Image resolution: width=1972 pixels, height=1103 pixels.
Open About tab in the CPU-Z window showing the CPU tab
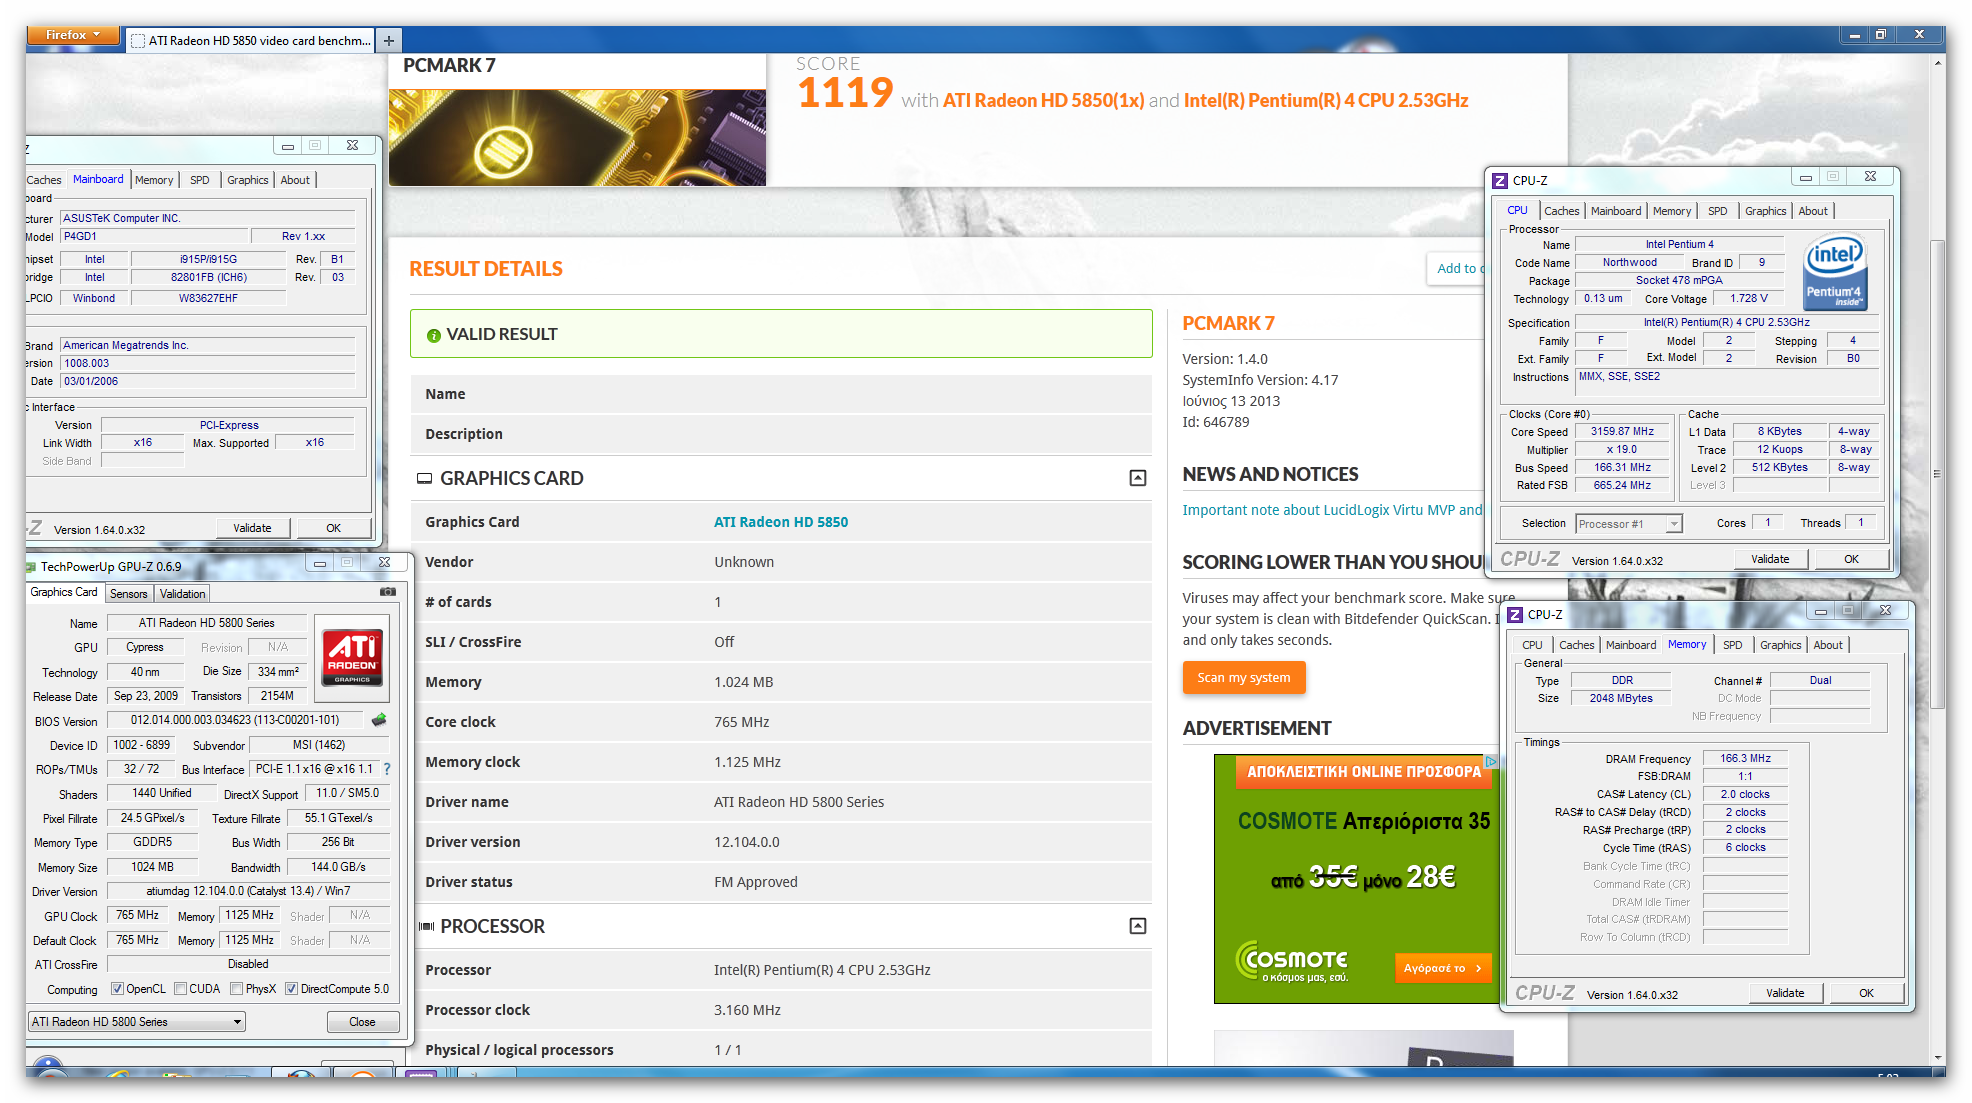point(1812,211)
